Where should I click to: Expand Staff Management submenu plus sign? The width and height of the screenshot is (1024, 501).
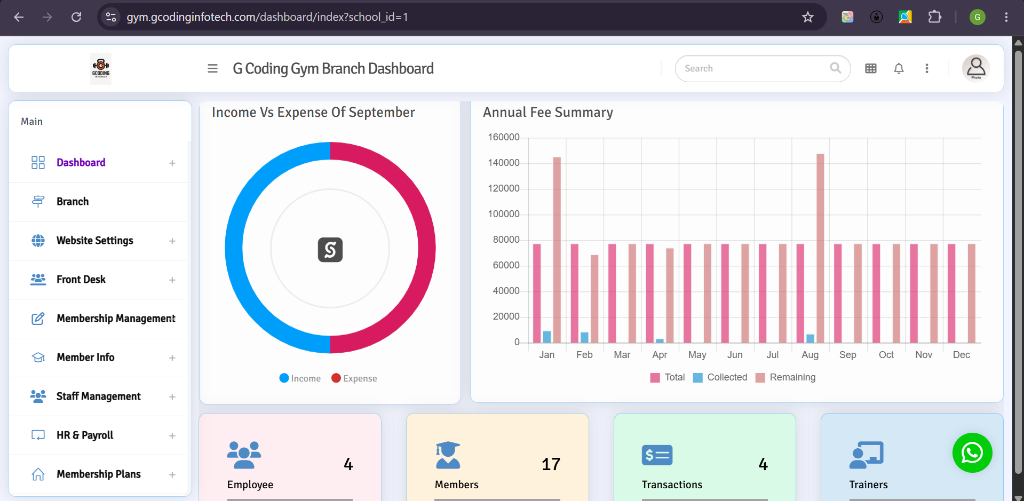pyautogui.click(x=172, y=396)
